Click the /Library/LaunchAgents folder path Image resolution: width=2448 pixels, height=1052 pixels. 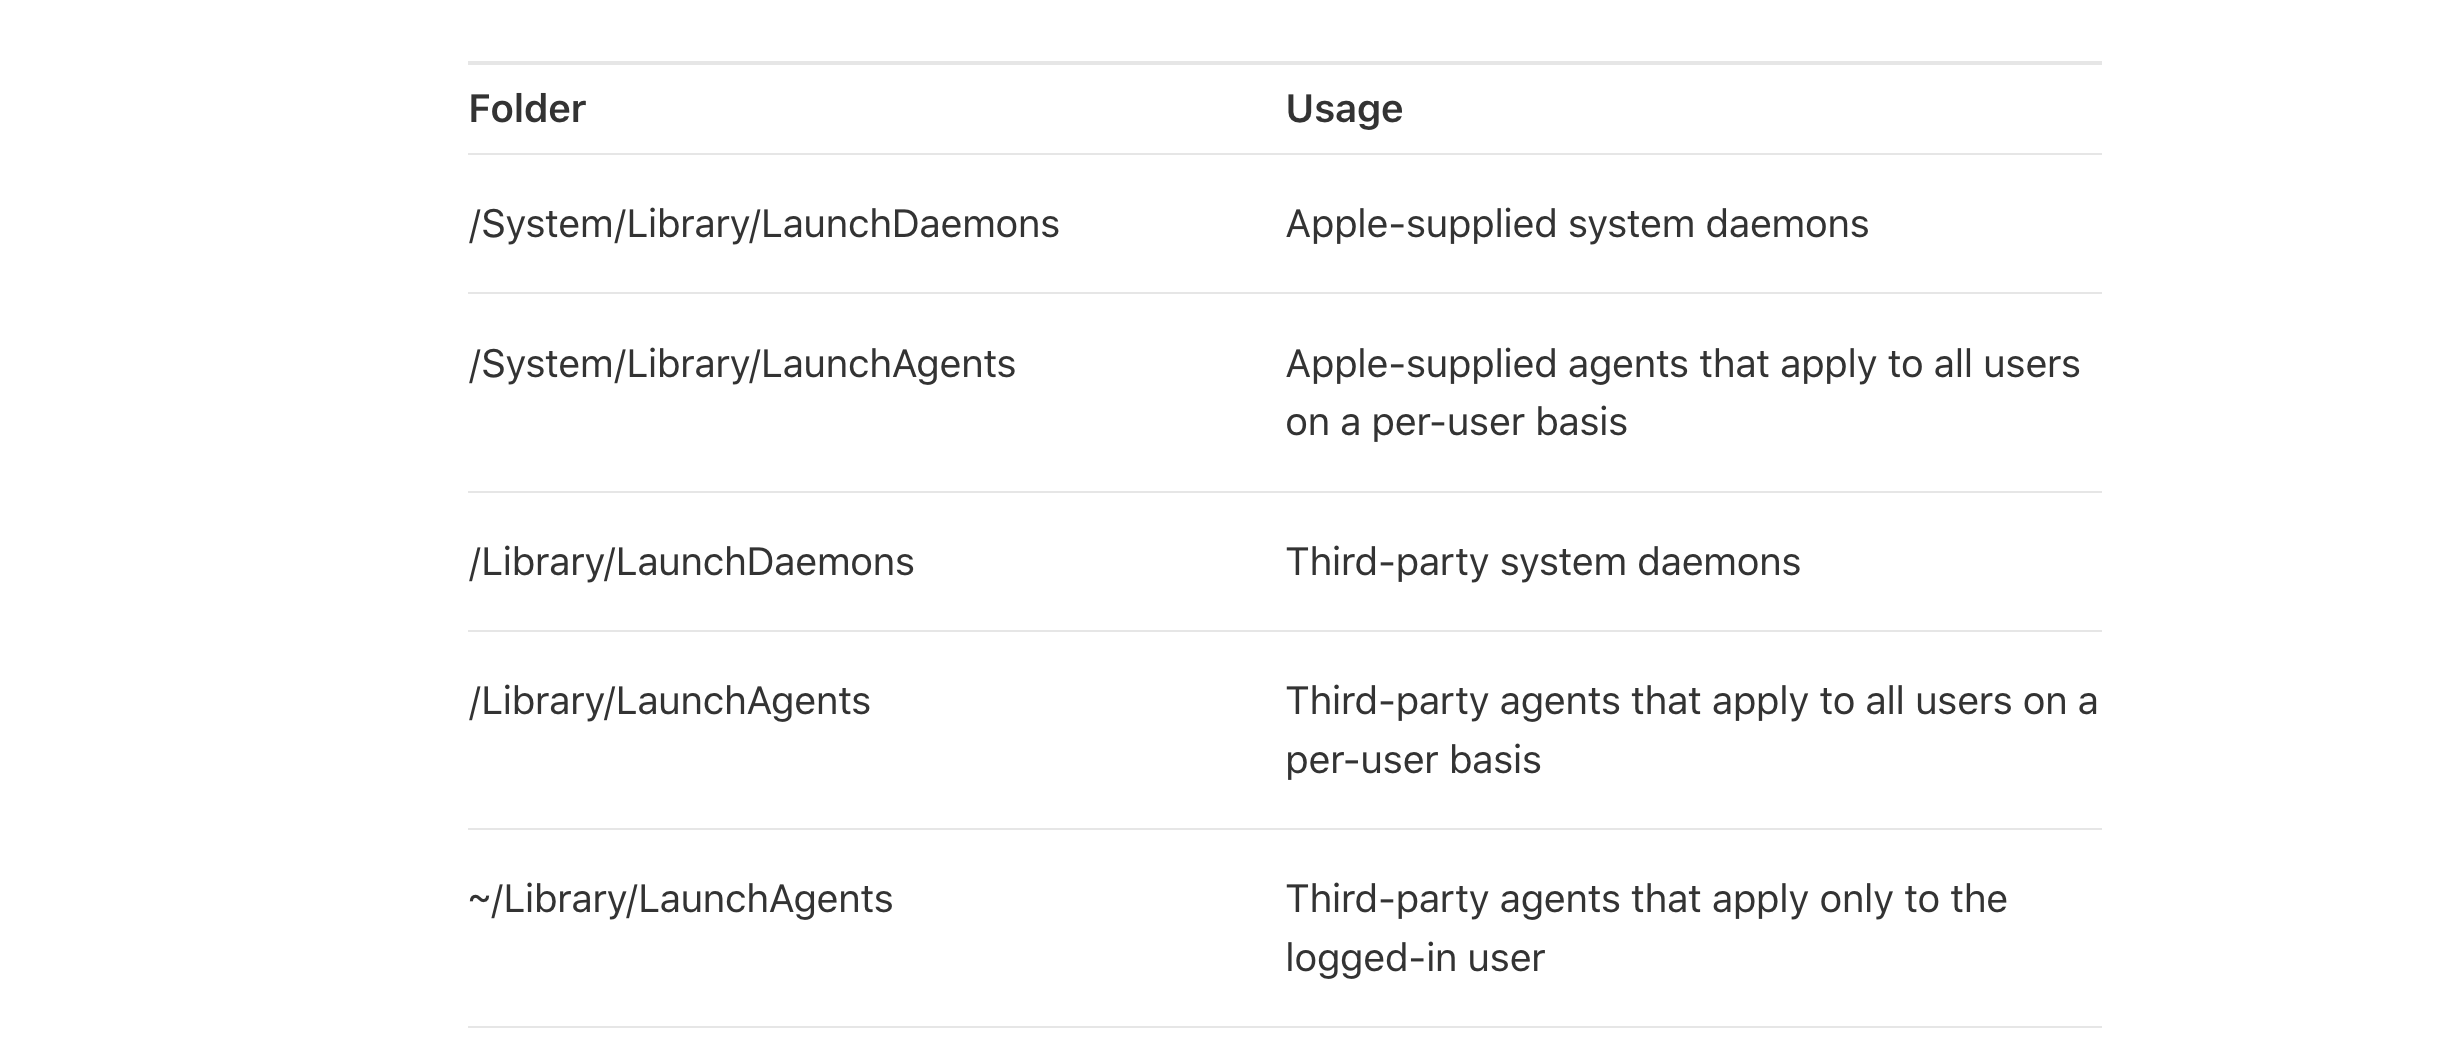coord(670,701)
